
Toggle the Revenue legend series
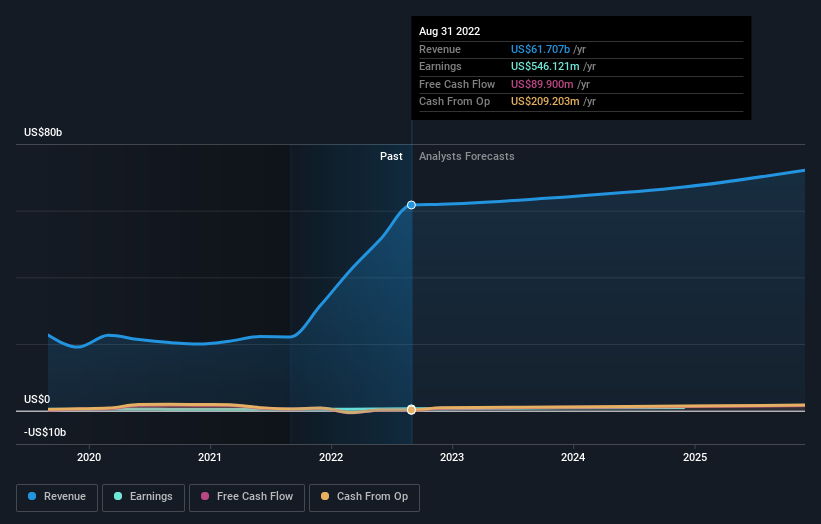[x=57, y=497]
